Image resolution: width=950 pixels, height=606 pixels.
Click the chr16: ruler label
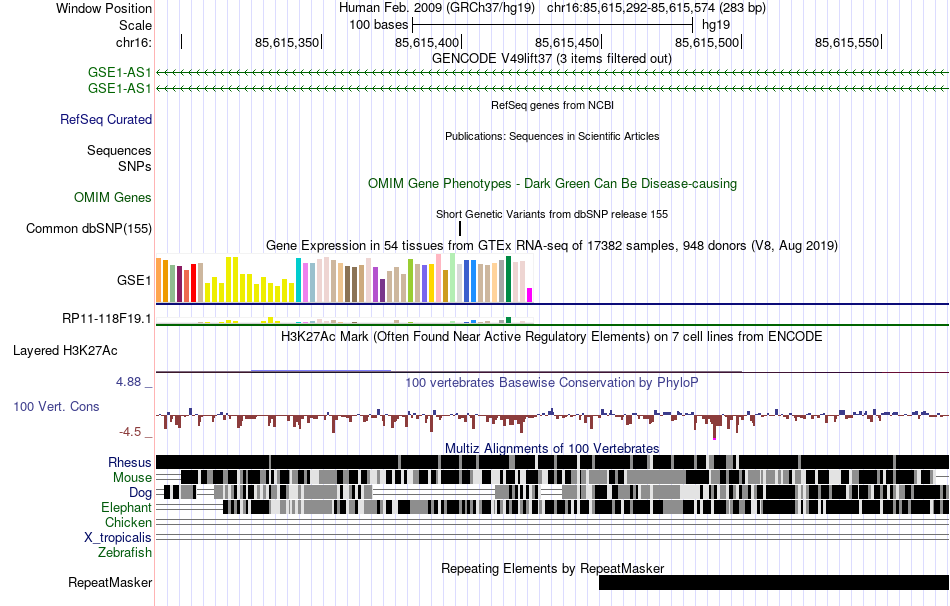[134, 42]
